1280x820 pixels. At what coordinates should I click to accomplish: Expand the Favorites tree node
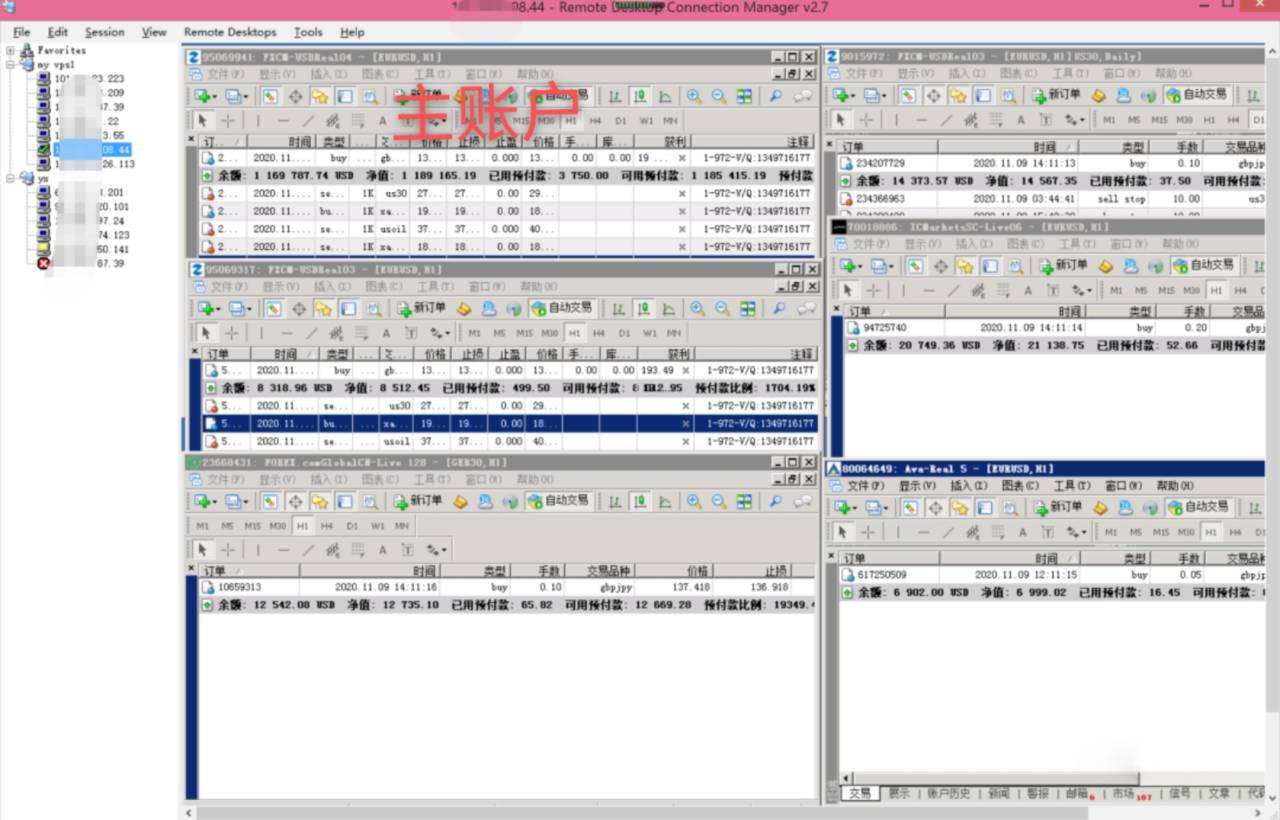pos(11,50)
